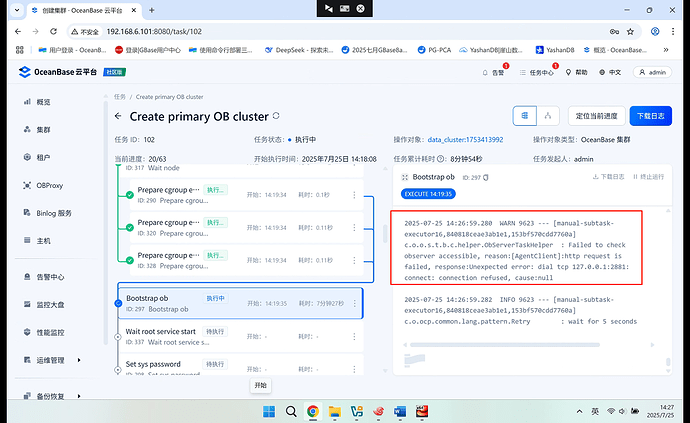690x423 pixels.
Task: Open Chrome profile icon
Action: (x=655, y=32)
